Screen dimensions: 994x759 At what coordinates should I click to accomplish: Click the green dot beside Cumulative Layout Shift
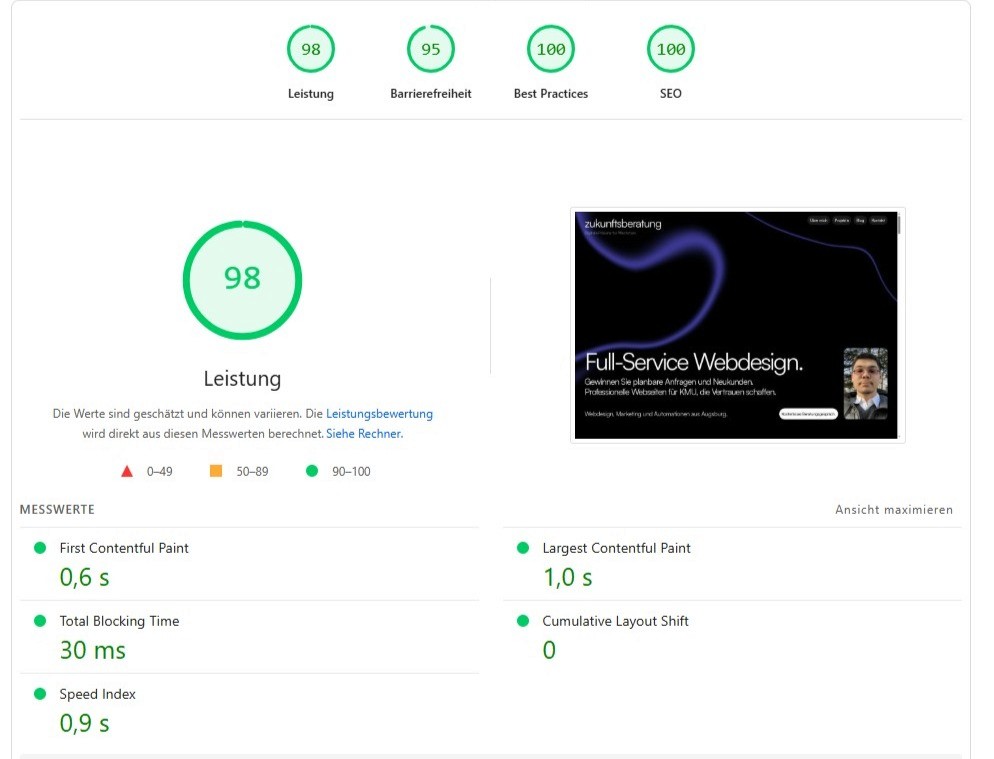pyautogui.click(x=522, y=621)
